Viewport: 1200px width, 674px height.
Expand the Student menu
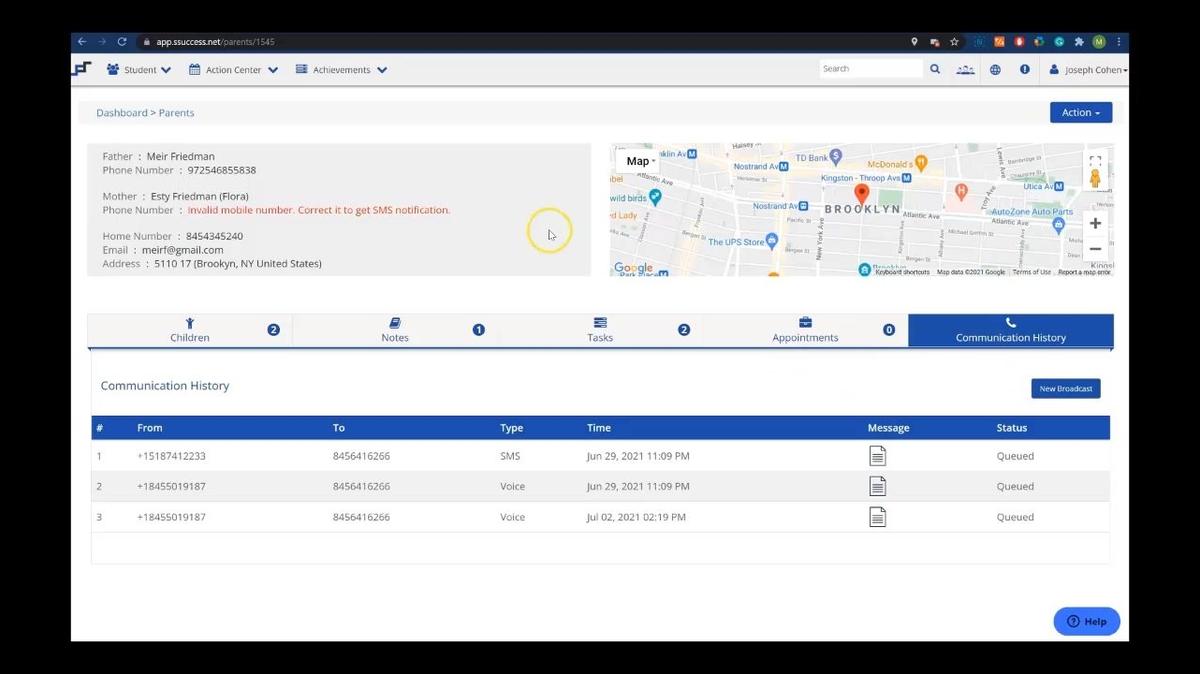pyautogui.click(x=139, y=70)
